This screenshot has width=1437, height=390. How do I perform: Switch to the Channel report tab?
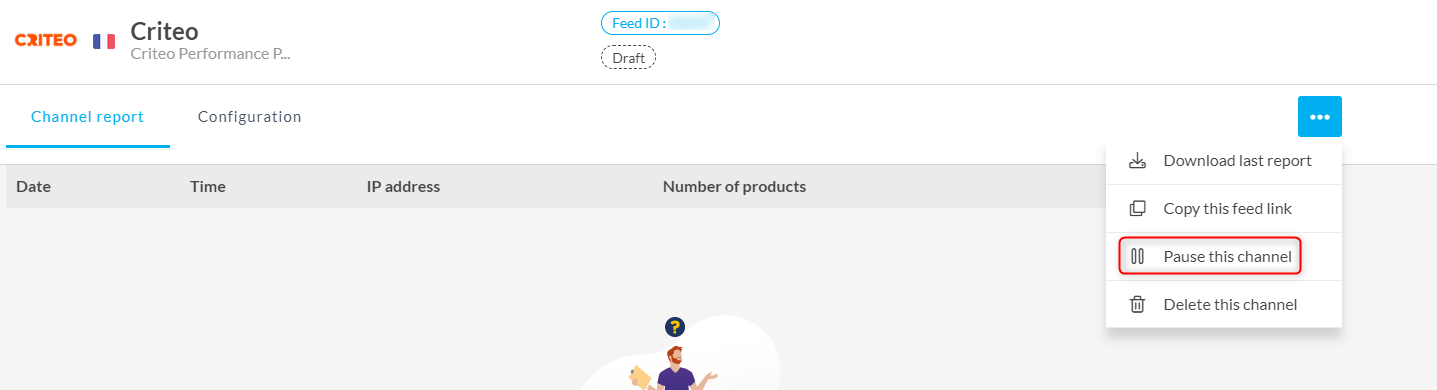(x=88, y=117)
